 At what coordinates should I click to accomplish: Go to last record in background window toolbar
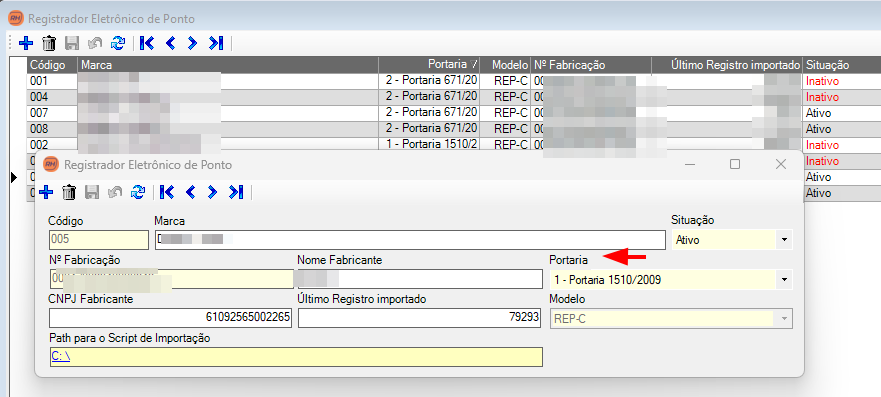pos(216,43)
